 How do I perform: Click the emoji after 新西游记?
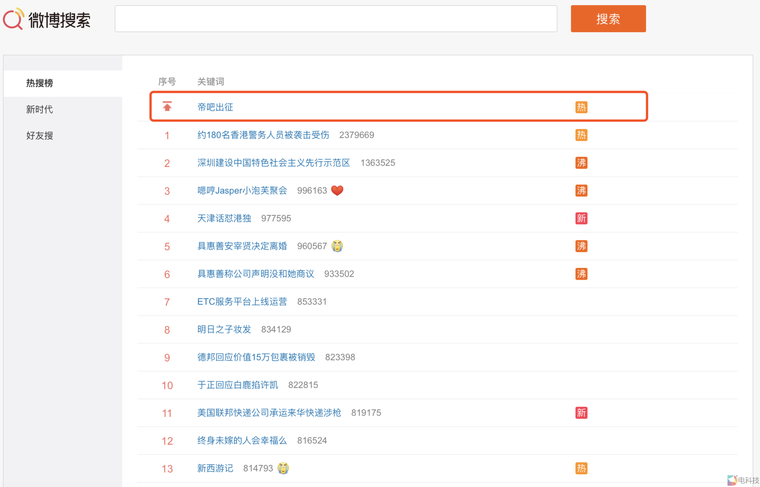(x=283, y=468)
